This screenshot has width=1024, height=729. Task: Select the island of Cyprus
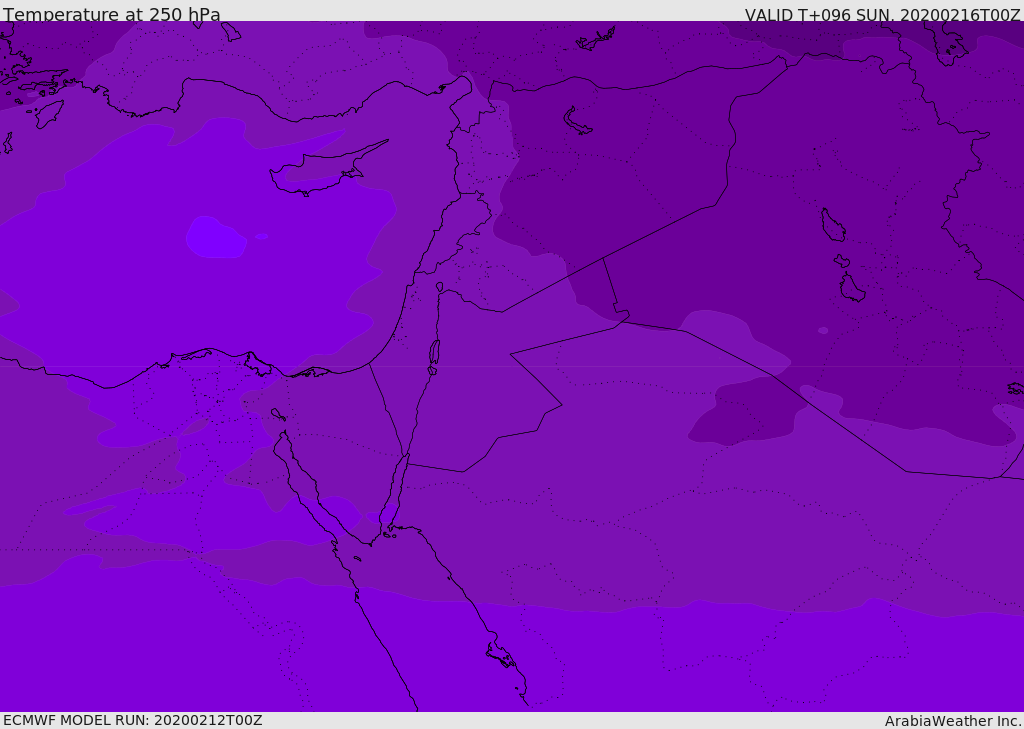pyautogui.click(x=318, y=174)
